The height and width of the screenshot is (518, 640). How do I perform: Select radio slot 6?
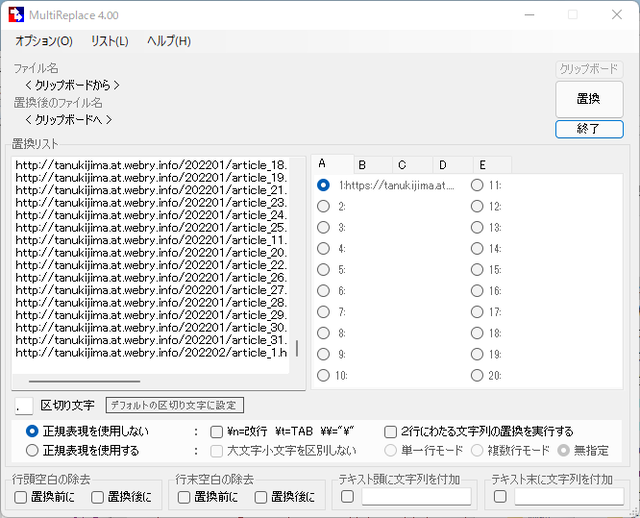(x=323, y=291)
